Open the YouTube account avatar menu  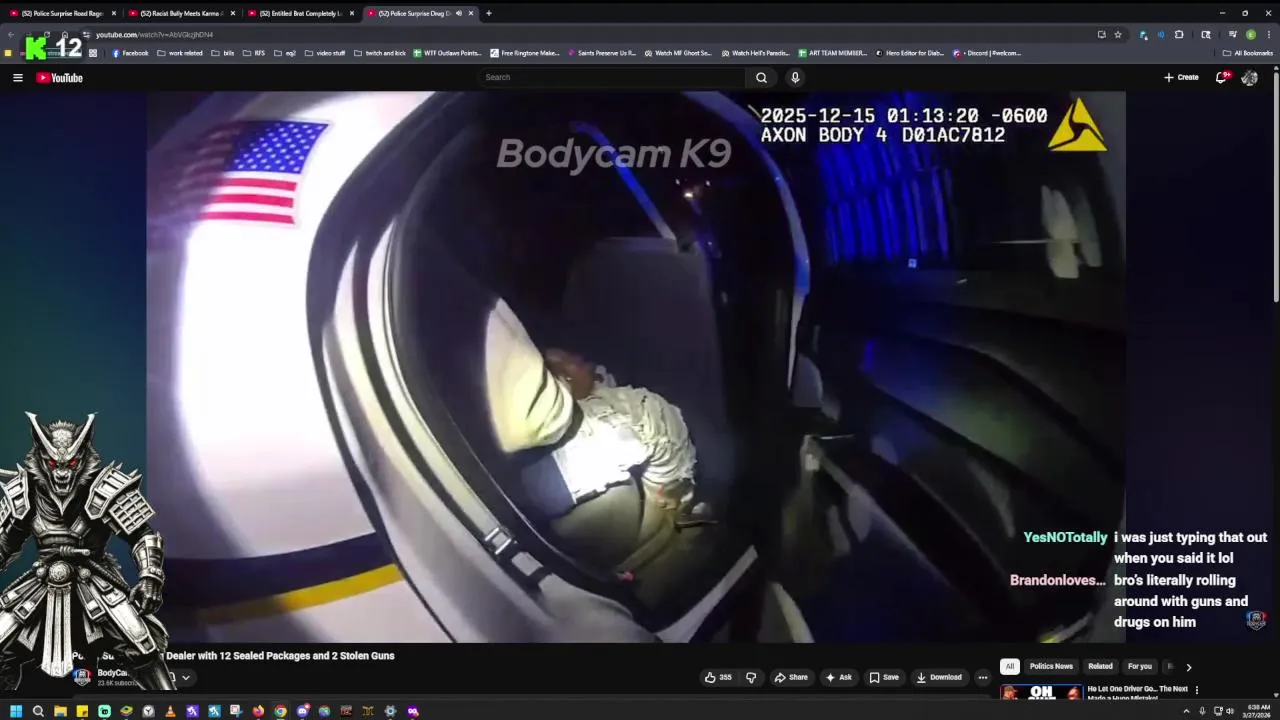pos(1249,77)
